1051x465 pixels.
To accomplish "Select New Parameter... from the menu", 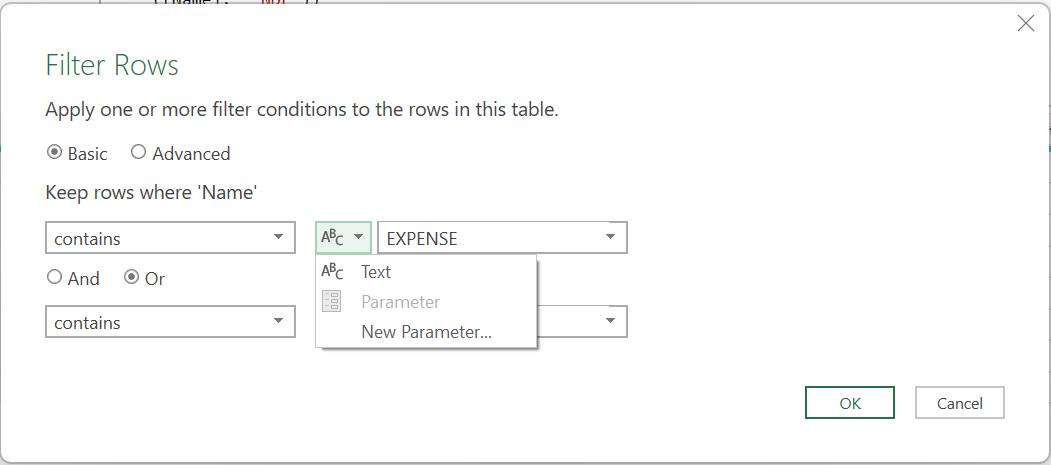I will 426,332.
